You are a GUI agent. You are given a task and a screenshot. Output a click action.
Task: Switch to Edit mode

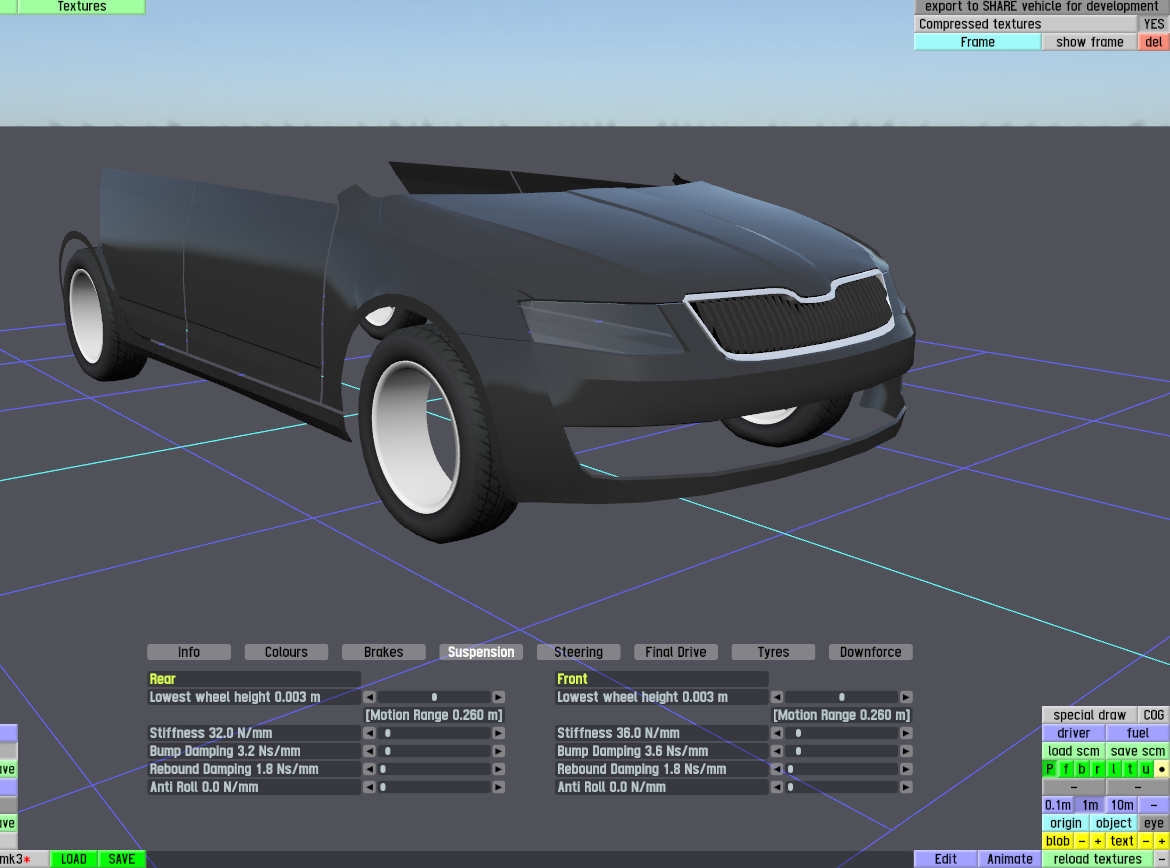[945, 859]
